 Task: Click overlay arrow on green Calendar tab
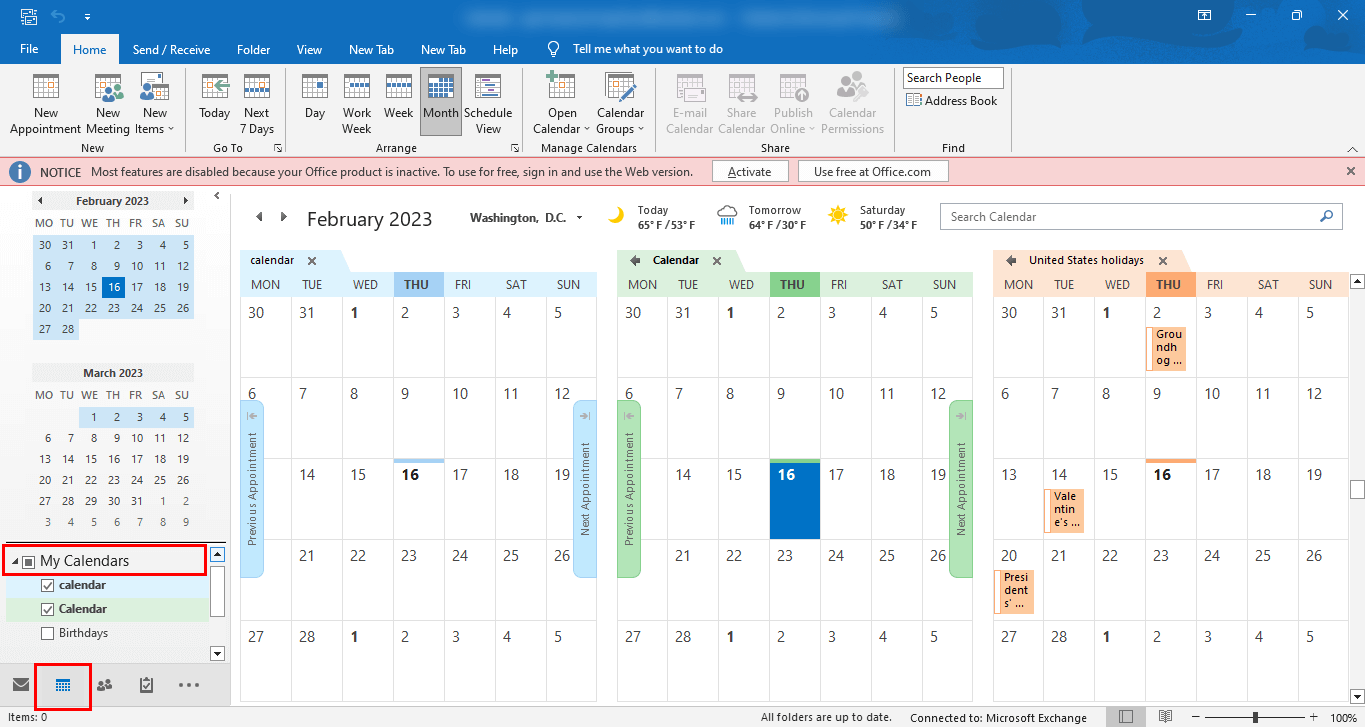635,260
